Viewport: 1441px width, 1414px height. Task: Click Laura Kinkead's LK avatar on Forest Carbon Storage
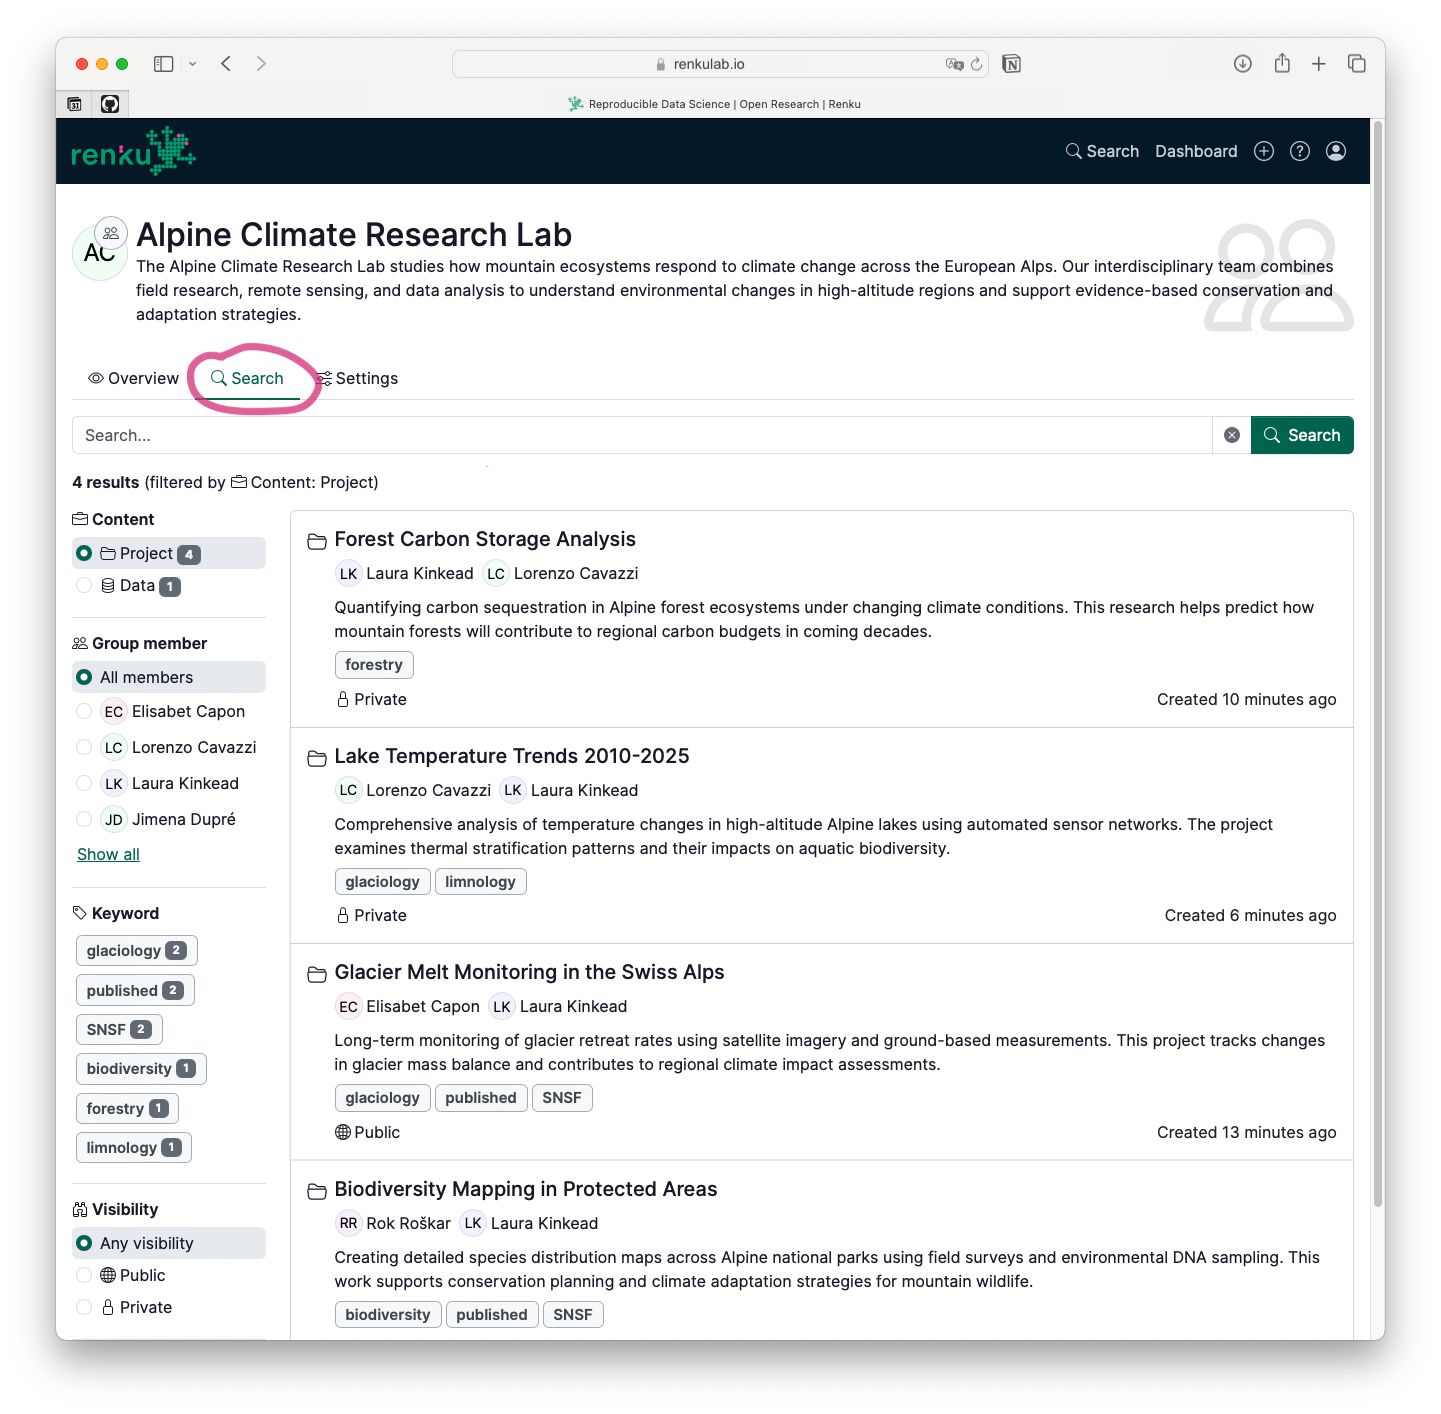[348, 573]
